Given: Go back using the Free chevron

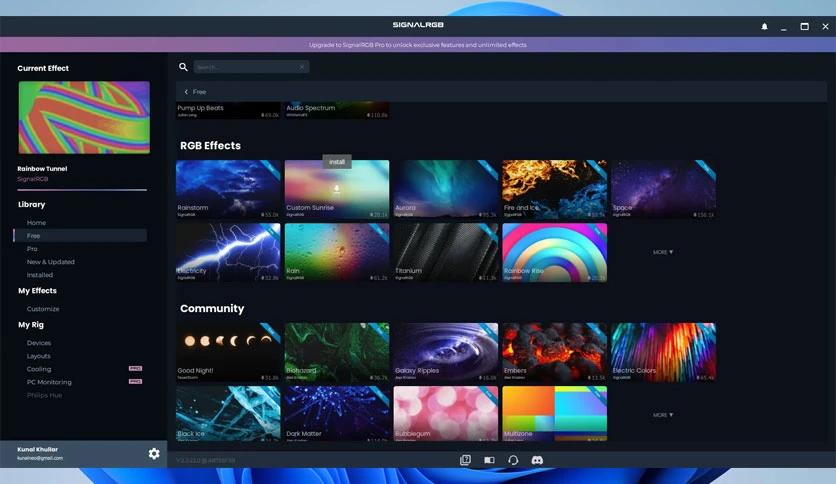Looking at the screenshot, I should 186,92.
